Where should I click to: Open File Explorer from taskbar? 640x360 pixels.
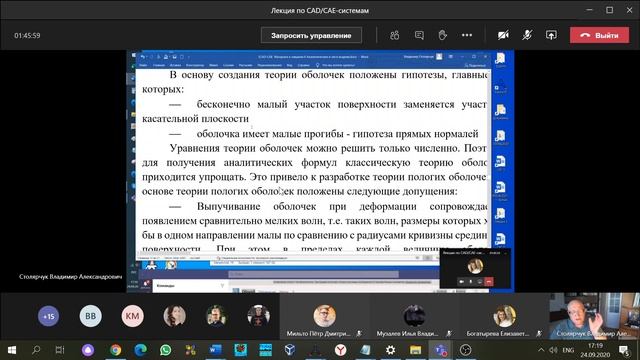[416, 350]
